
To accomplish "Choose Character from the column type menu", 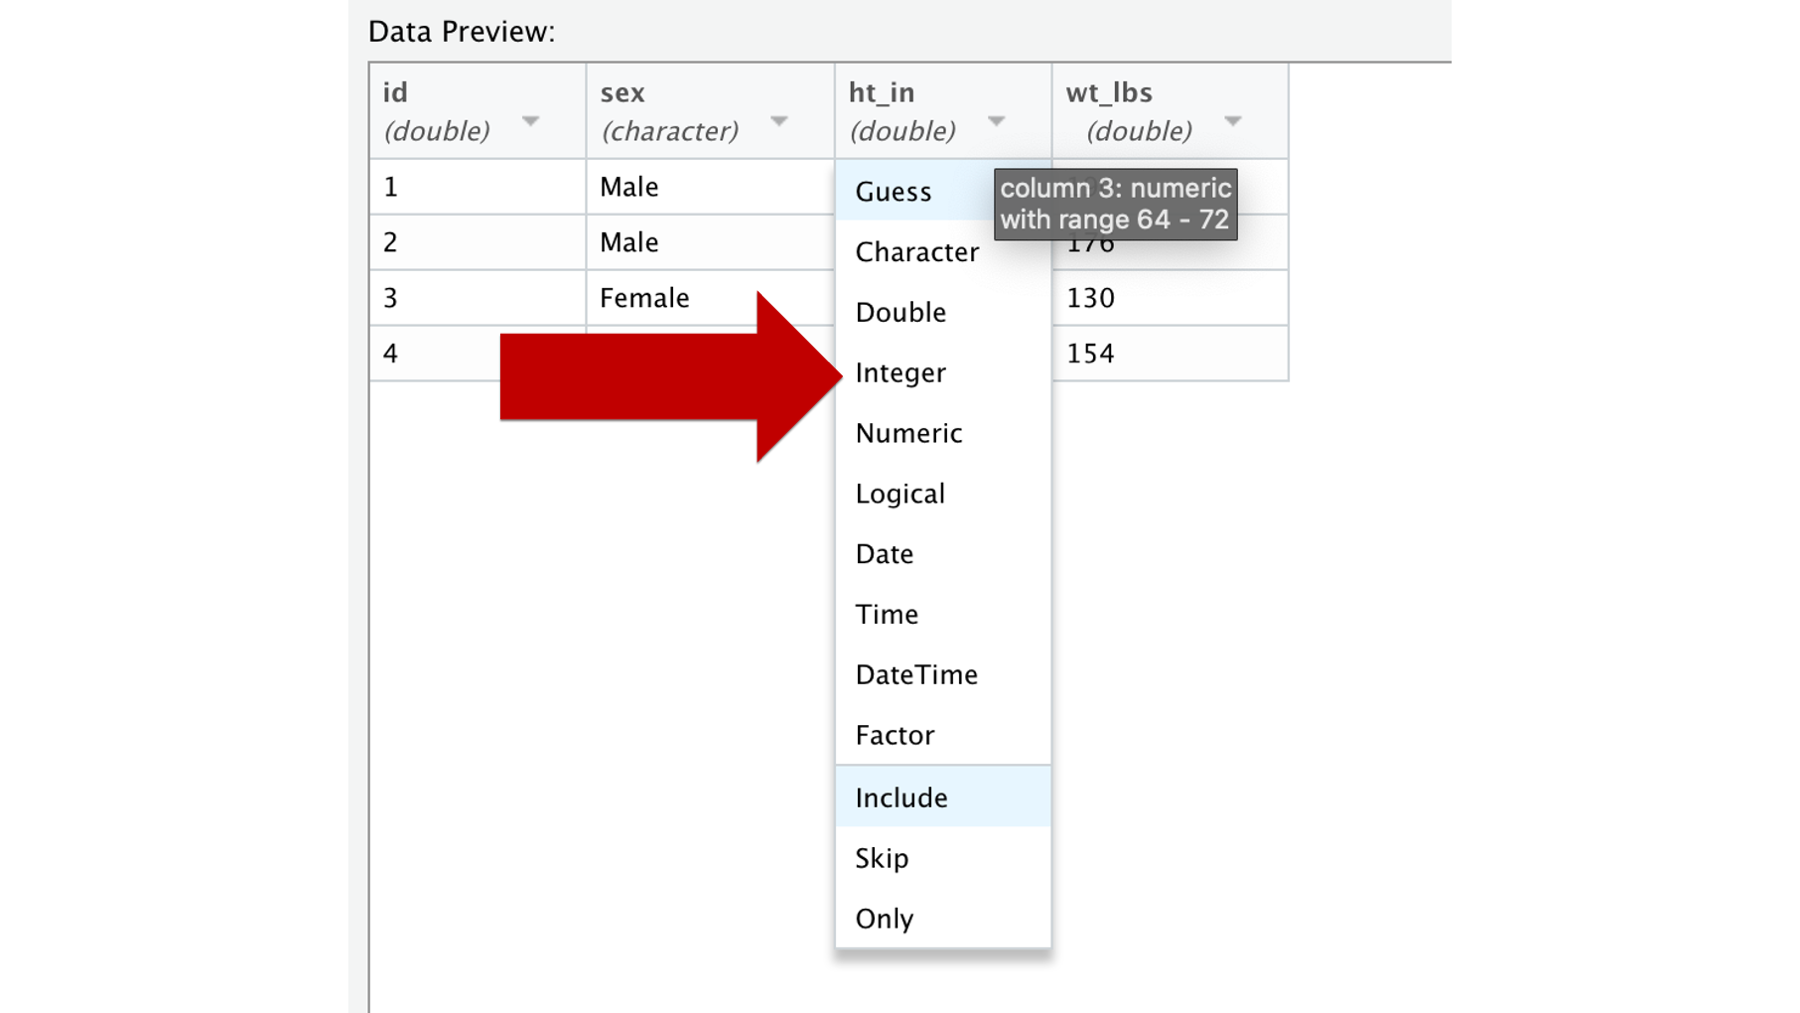I will coord(943,252).
